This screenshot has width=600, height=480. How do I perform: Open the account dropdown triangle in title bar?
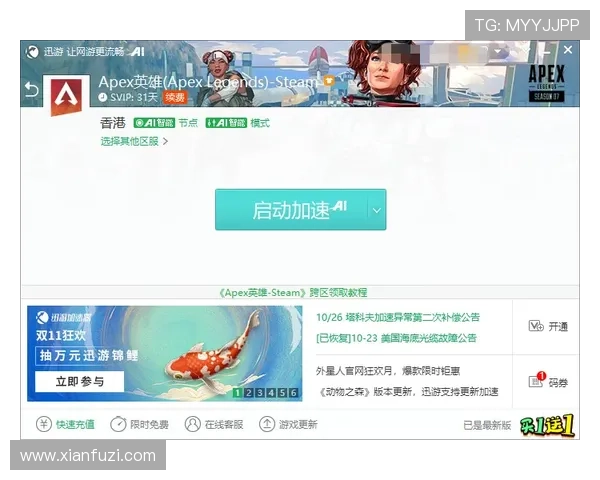click(x=497, y=51)
